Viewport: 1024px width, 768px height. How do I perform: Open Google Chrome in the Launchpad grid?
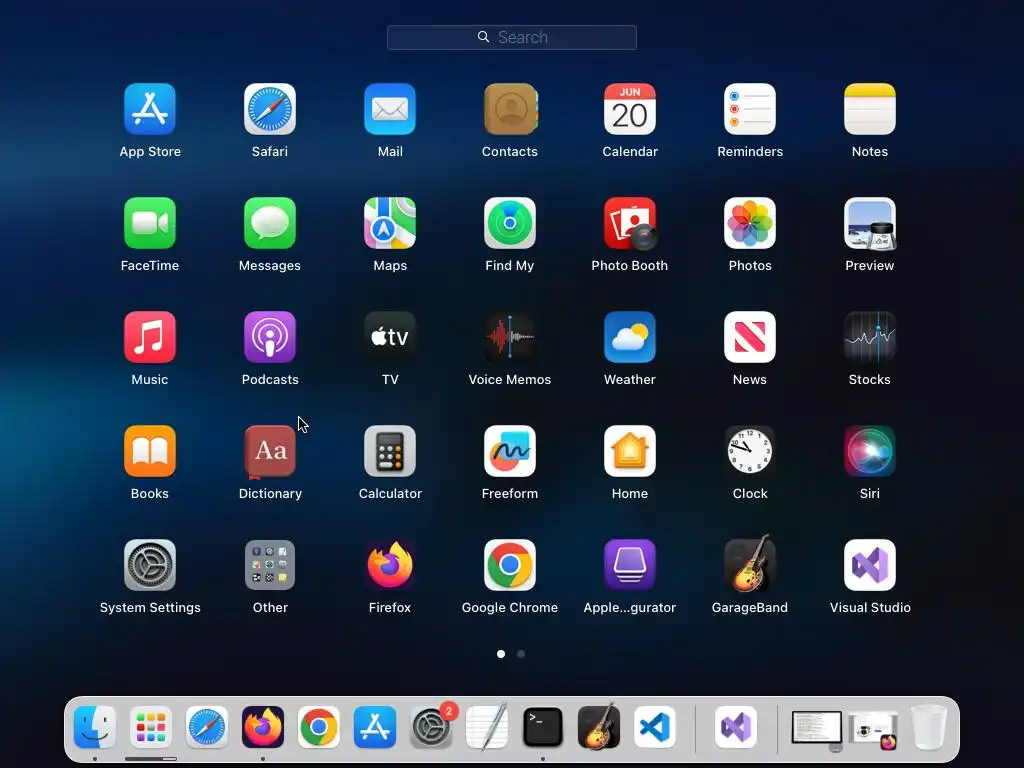(510, 565)
